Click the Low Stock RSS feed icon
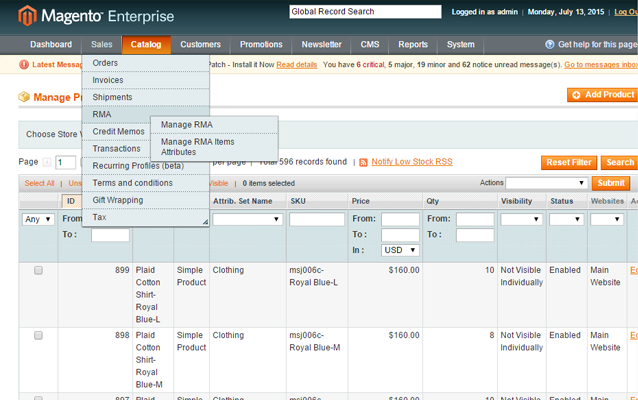638x400 pixels. point(363,162)
